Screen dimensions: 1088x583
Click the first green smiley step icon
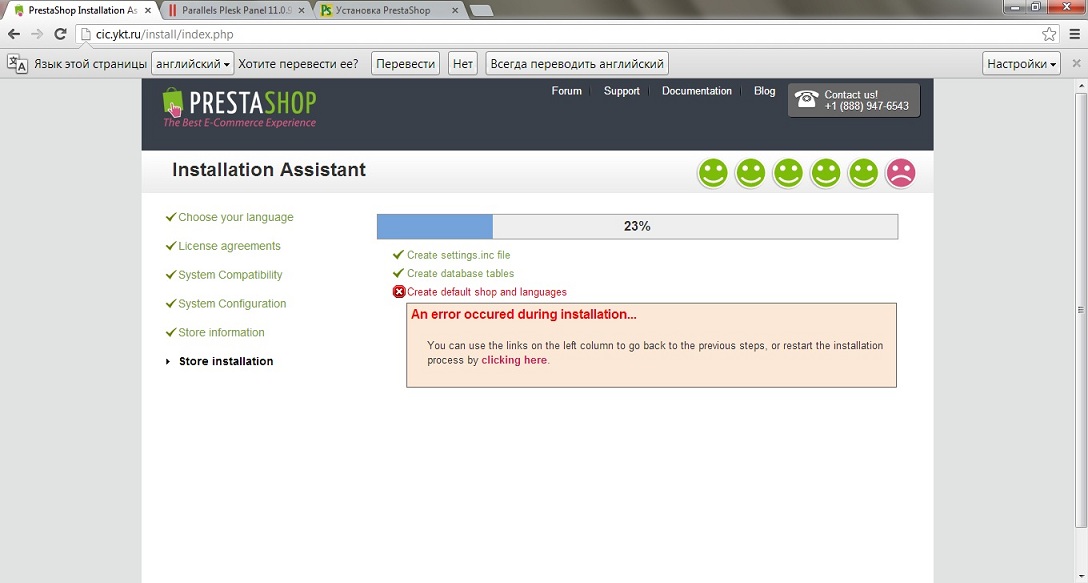click(713, 172)
